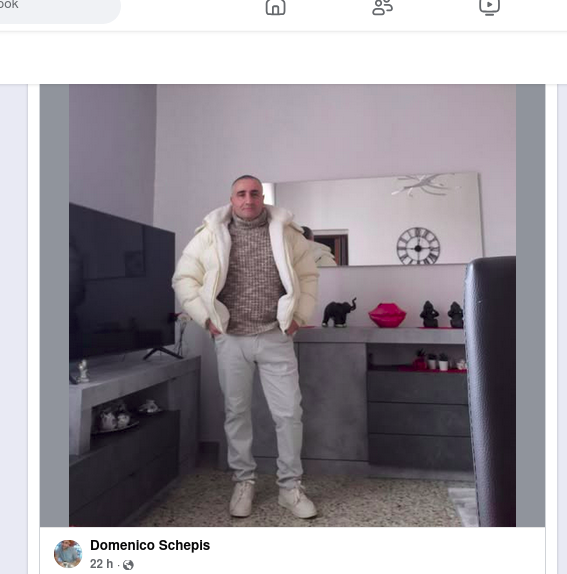This screenshot has height=574, width=567.
Task: Click the right gray margin of photo
Action: tap(530, 306)
